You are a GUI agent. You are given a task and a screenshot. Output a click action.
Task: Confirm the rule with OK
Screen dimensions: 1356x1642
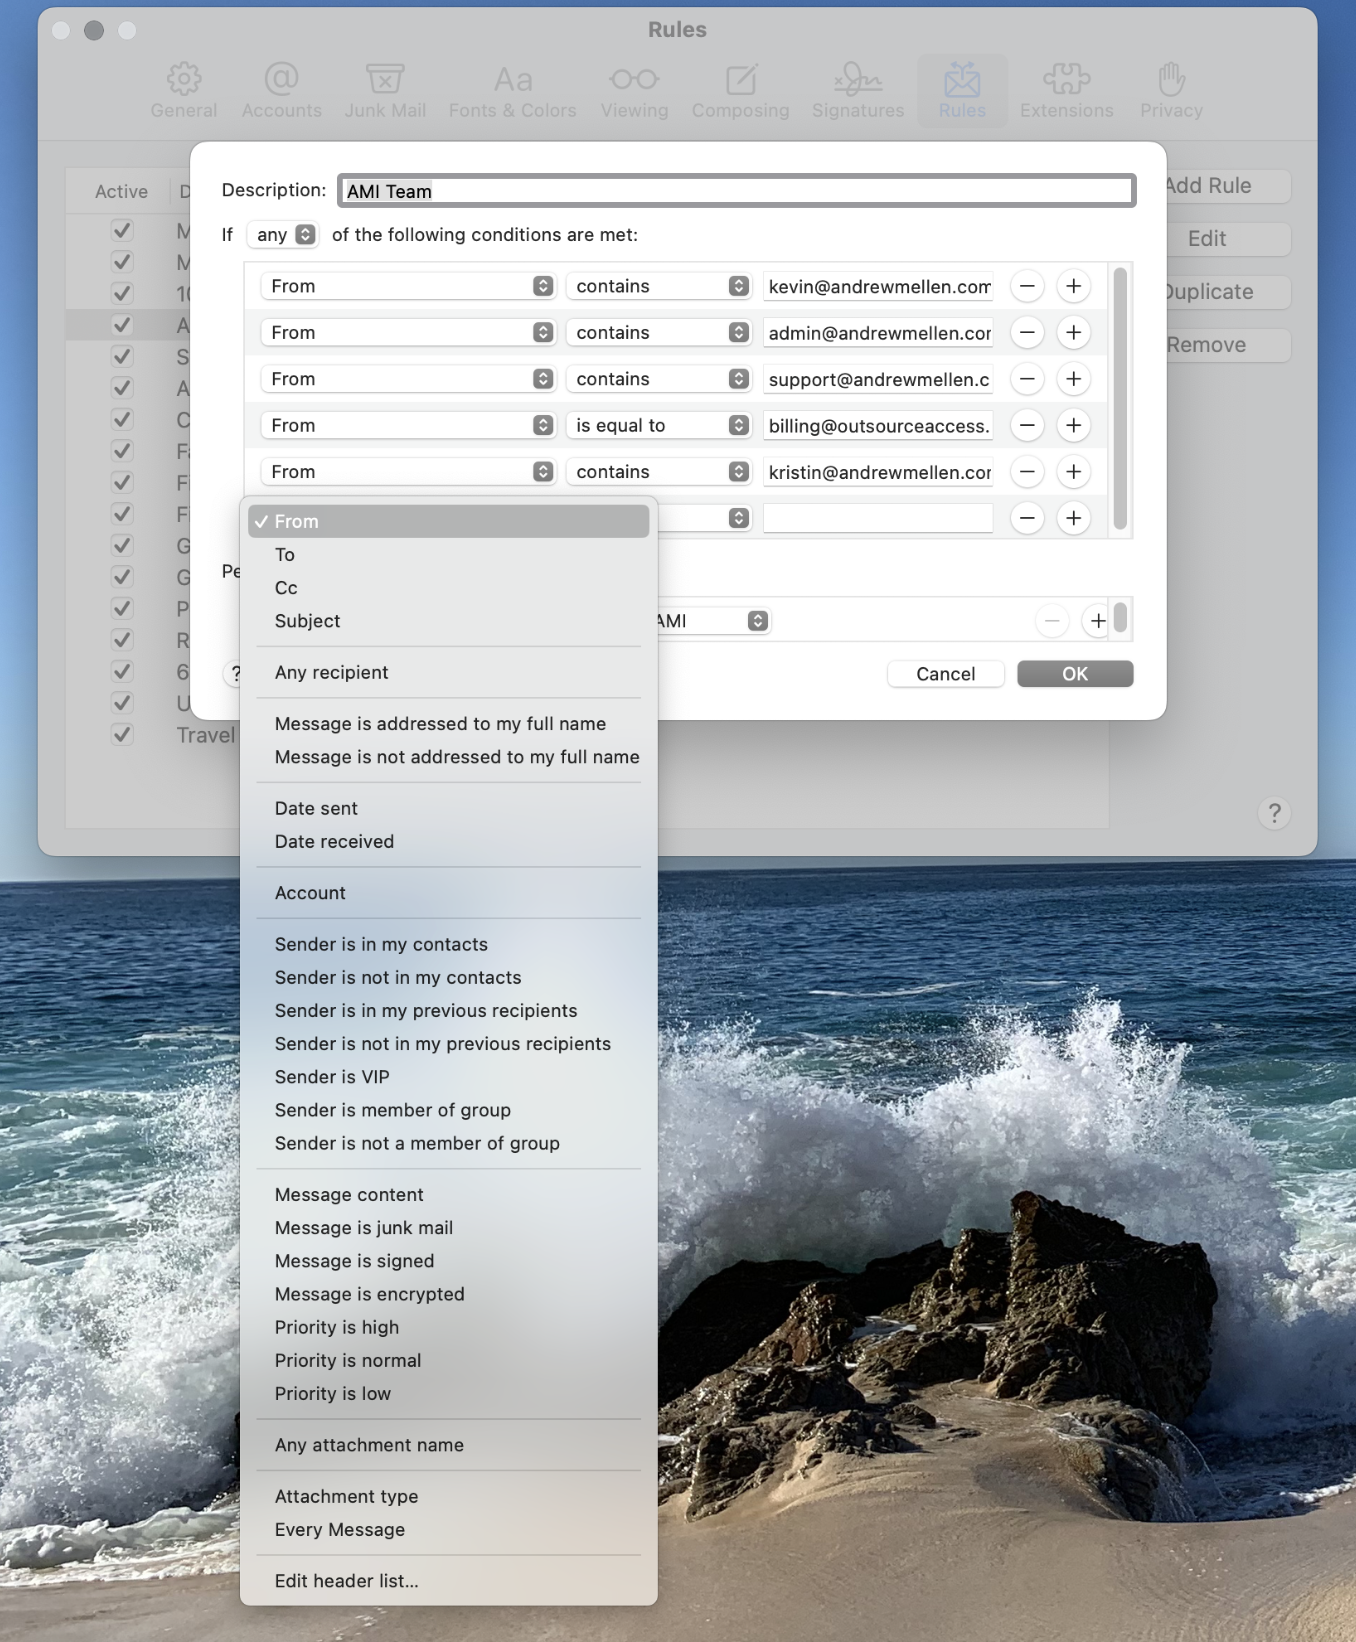1075,674
